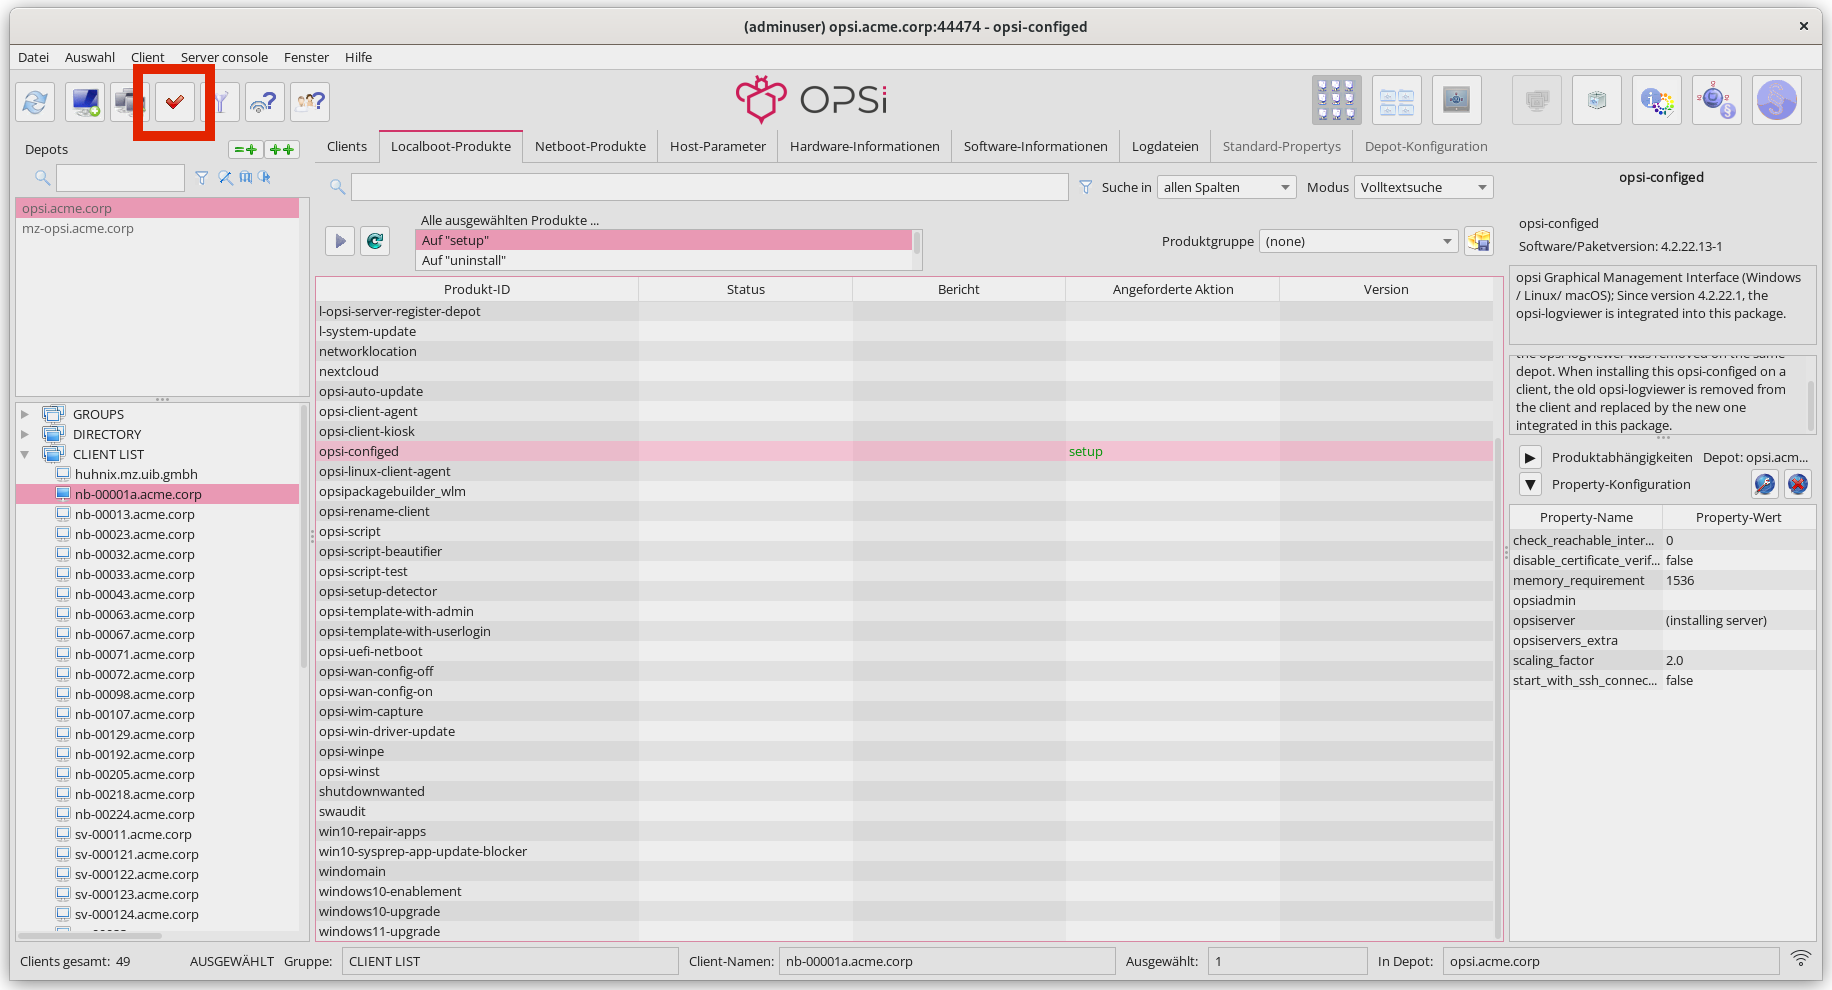Switch to the Hardware-Informationen tab
Viewport: 1832px width, 990px height.
click(x=865, y=146)
